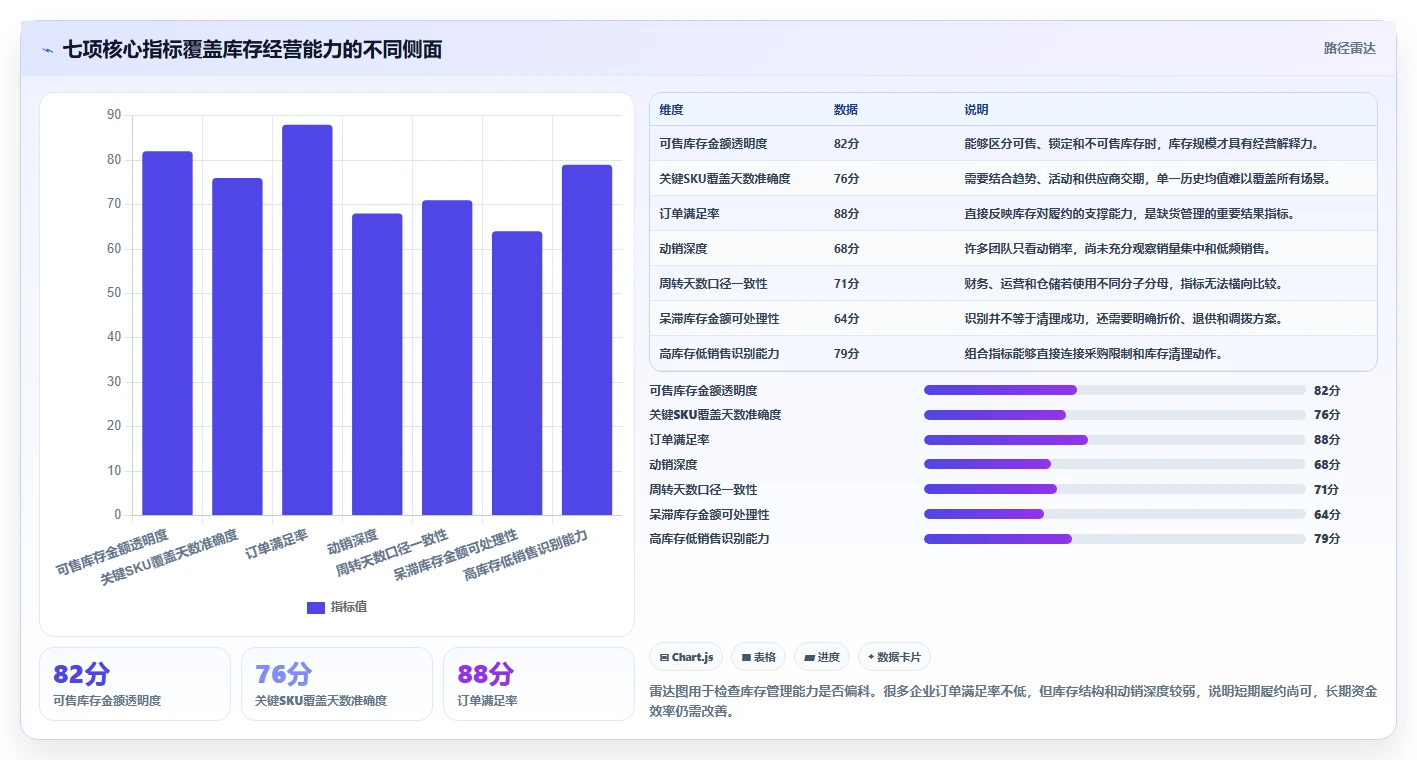Click the 64分 progress bar for 呆滞库存金额可处理性

pyautogui.click(x=1115, y=514)
